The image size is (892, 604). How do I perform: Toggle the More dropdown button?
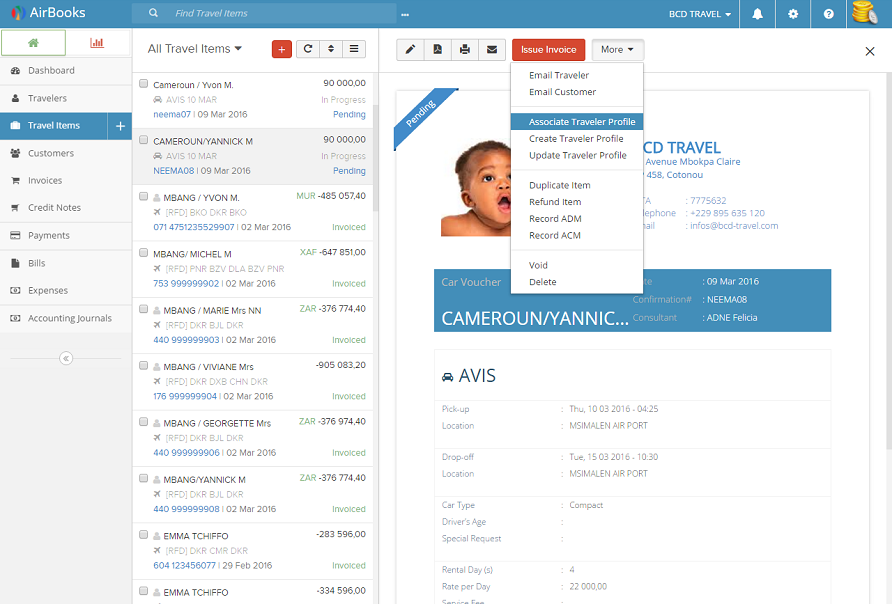coord(617,49)
